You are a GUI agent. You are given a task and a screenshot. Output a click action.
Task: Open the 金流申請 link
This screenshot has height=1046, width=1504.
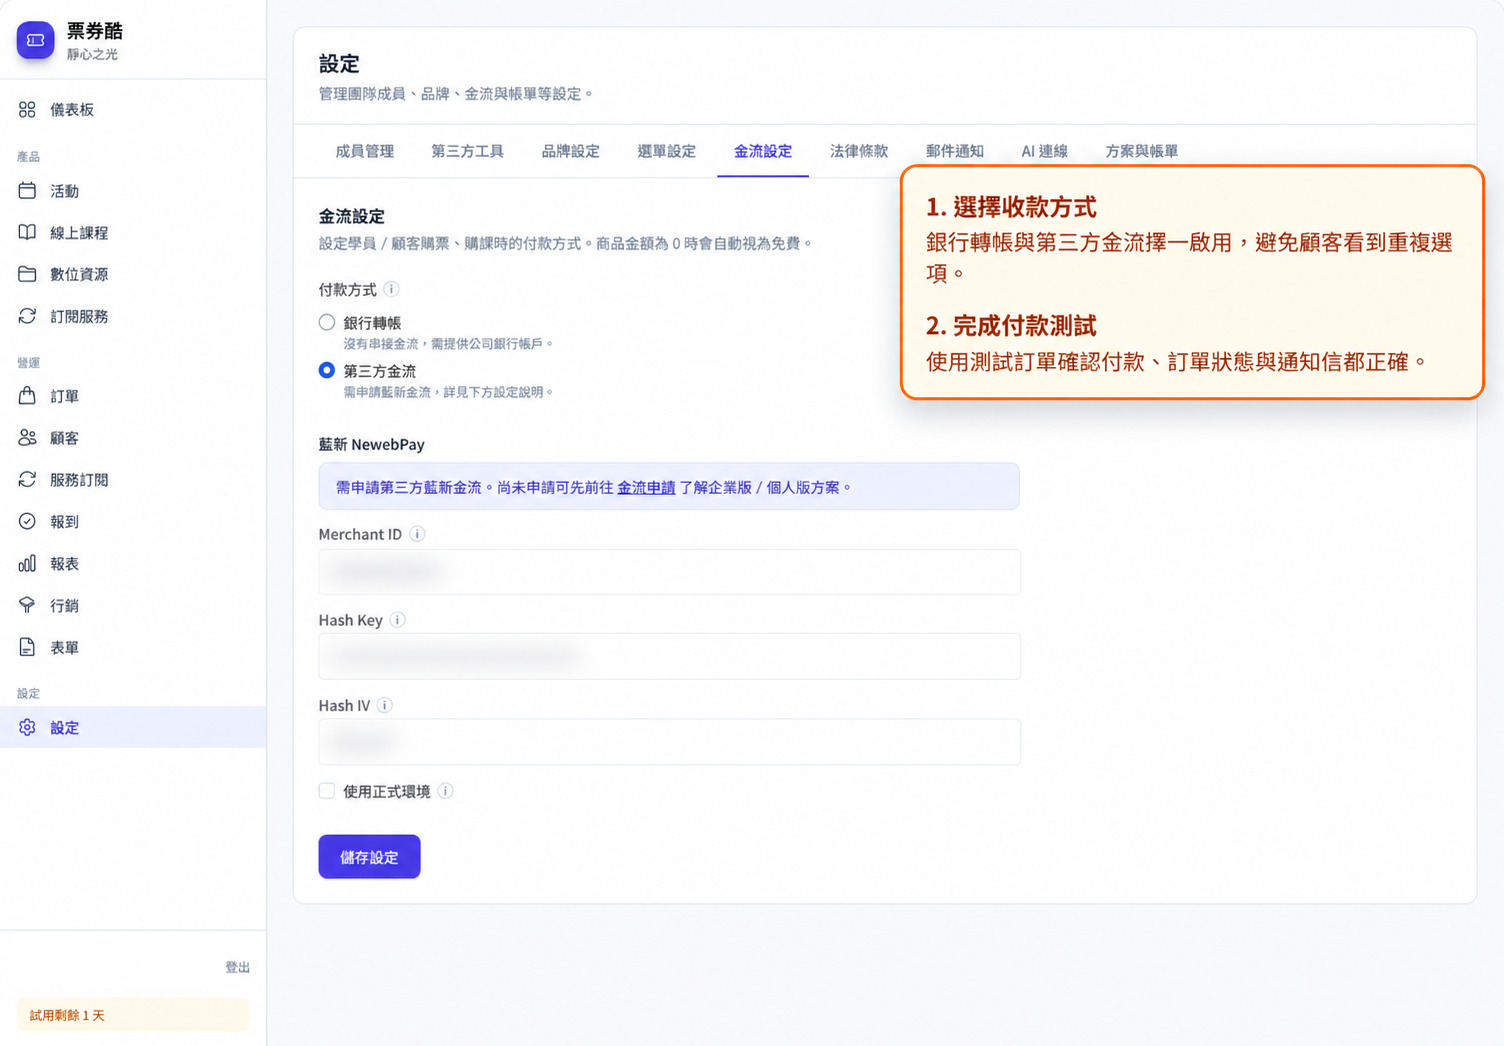(x=646, y=488)
